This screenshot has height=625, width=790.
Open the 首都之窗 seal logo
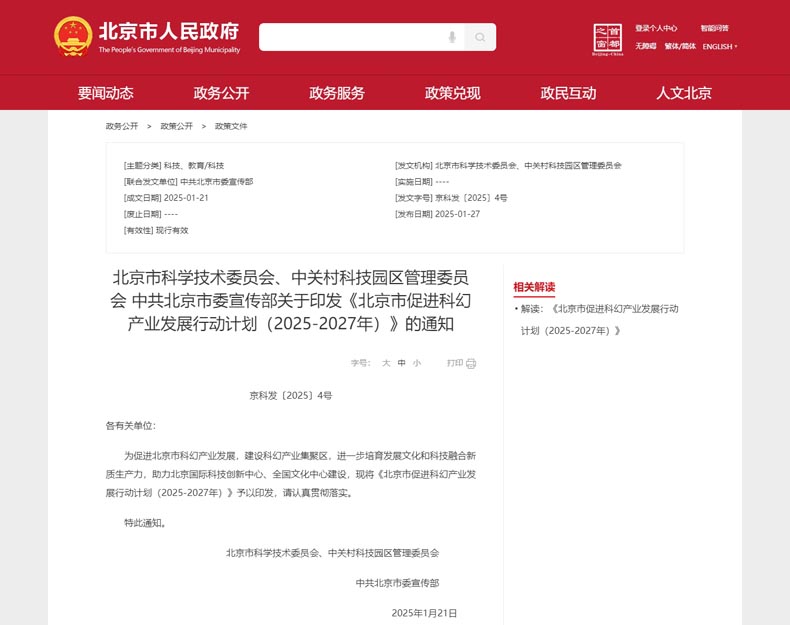coord(607,39)
